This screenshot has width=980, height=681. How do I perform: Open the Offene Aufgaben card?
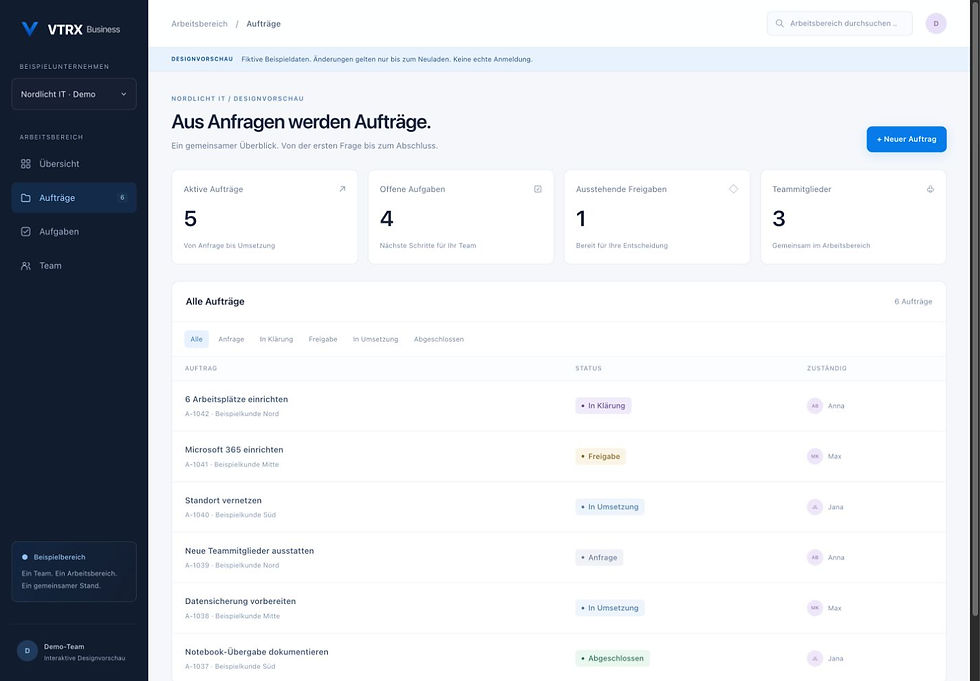click(x=461, y=217)
